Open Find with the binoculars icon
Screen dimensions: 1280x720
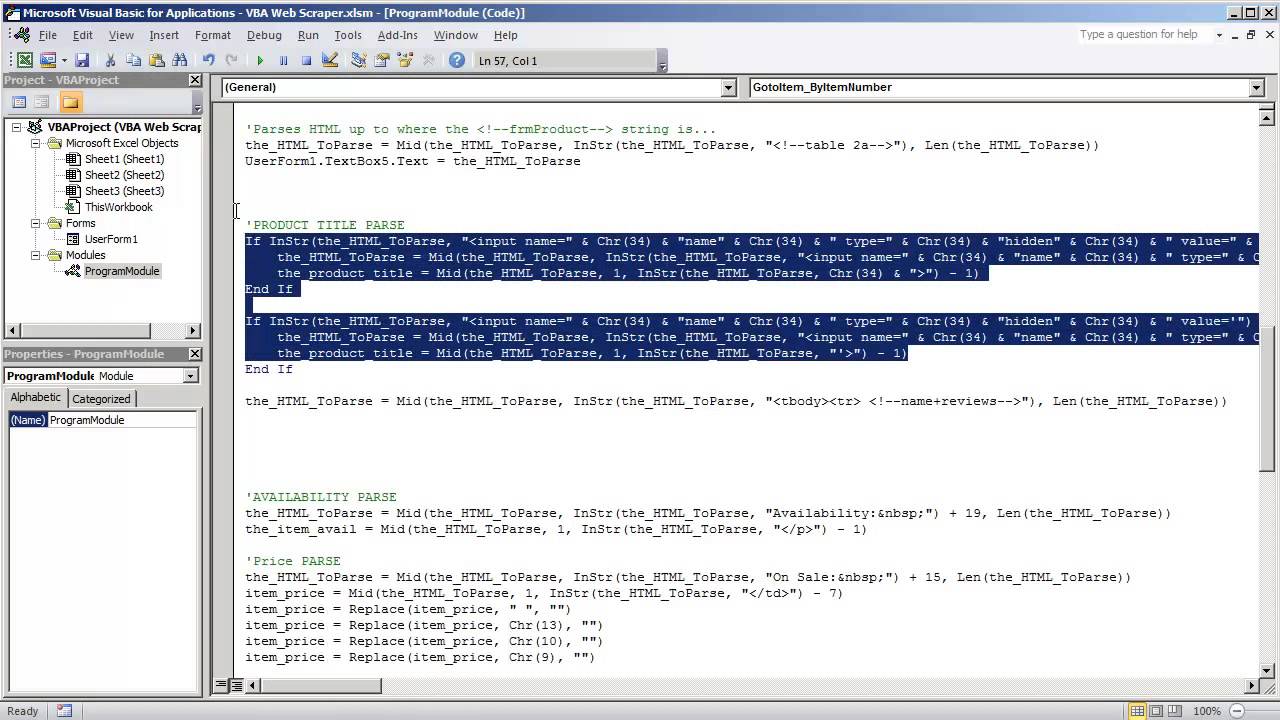pos(180,61)
